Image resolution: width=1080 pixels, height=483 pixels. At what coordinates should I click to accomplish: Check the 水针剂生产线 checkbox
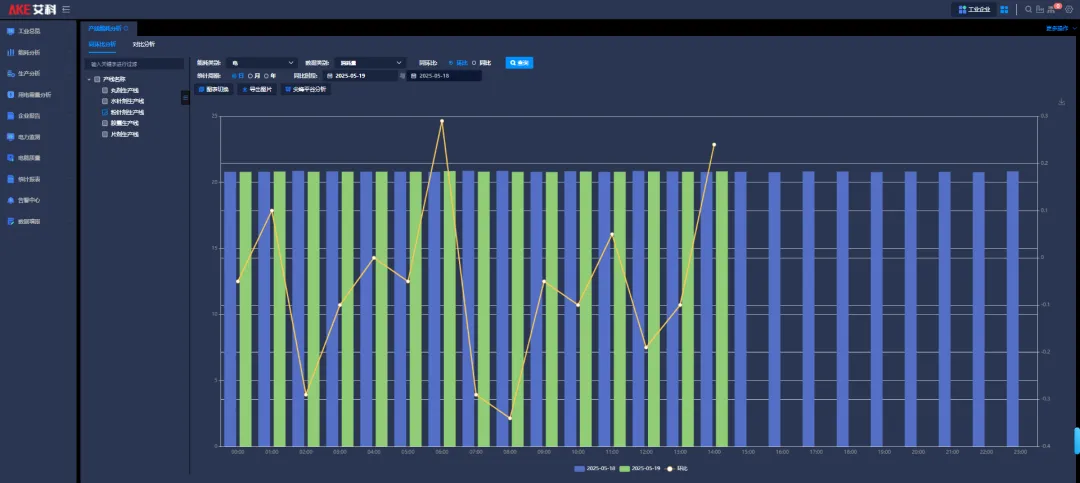coord(105,101)
